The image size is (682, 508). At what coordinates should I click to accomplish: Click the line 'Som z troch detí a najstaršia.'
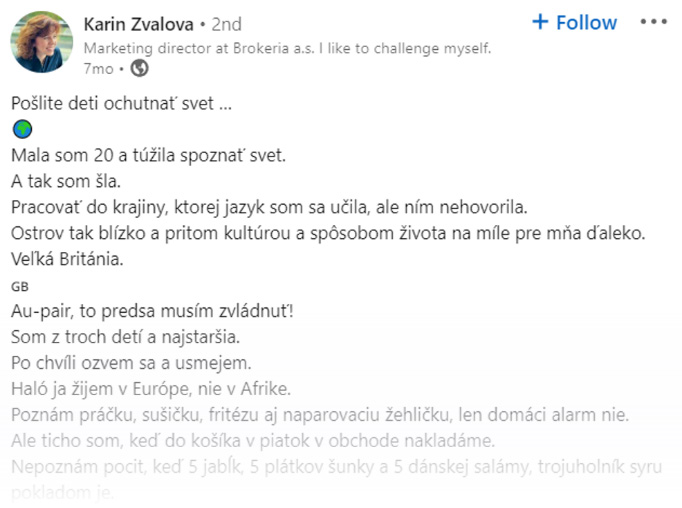(125, 337)
